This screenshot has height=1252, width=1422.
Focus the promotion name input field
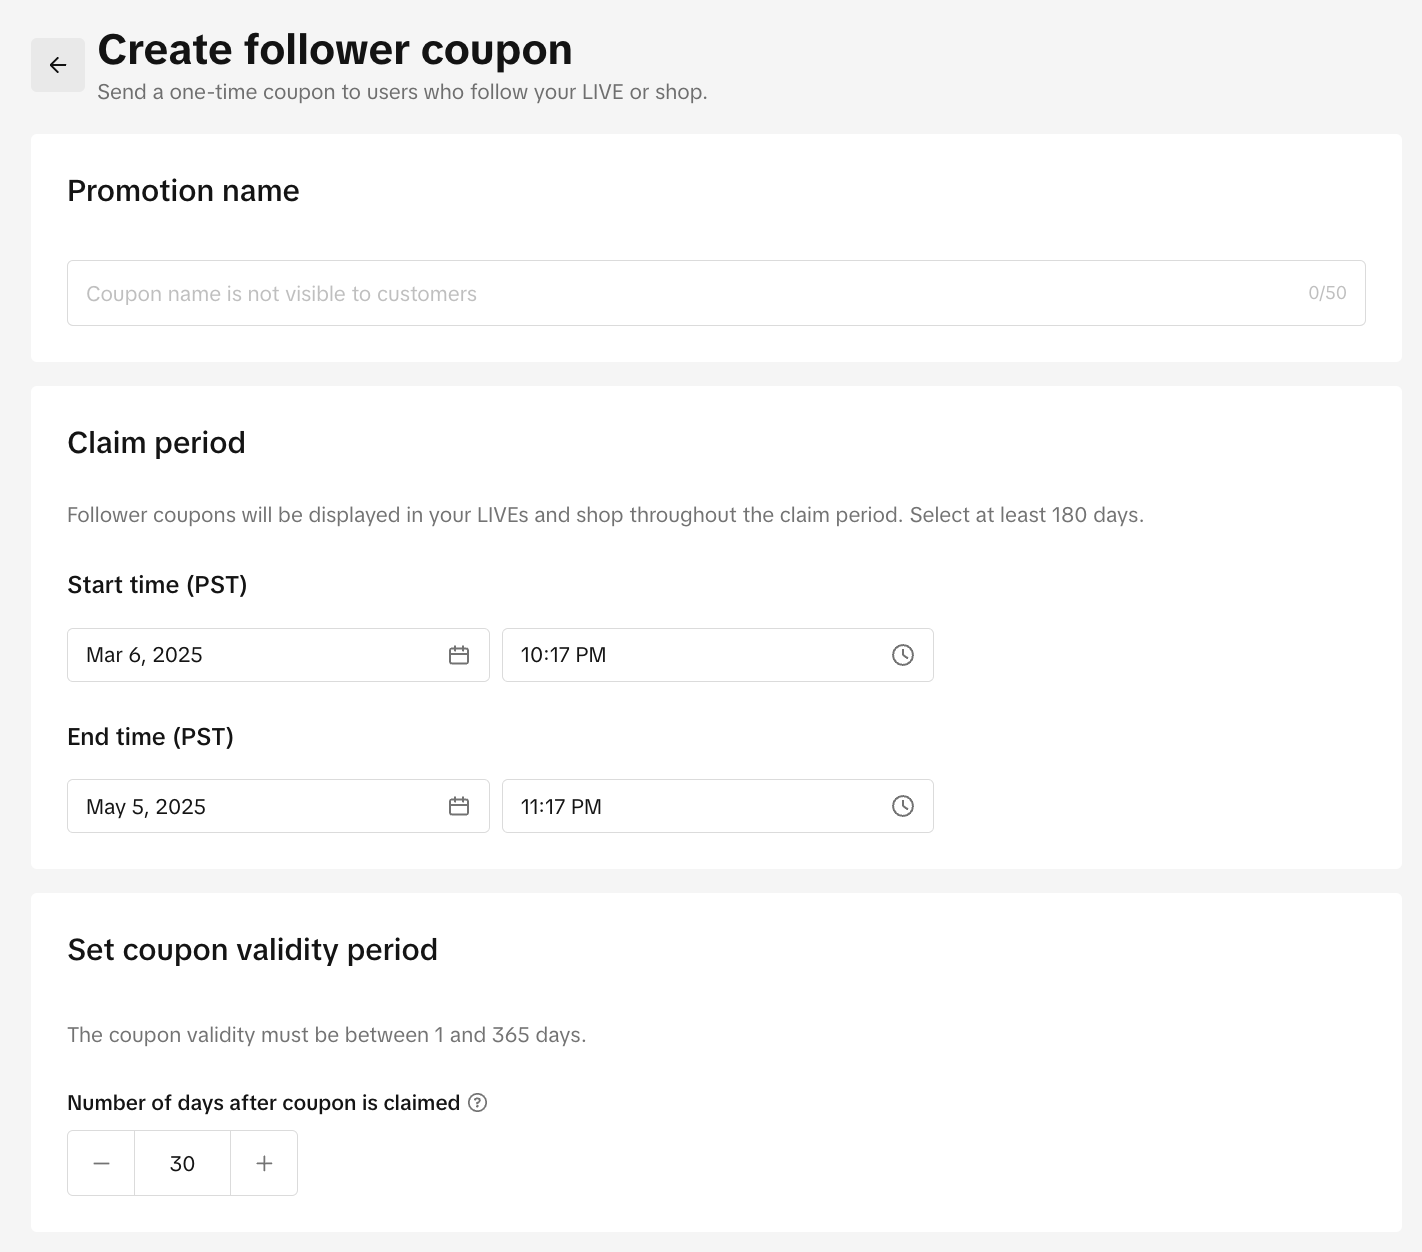click(680, 293)
